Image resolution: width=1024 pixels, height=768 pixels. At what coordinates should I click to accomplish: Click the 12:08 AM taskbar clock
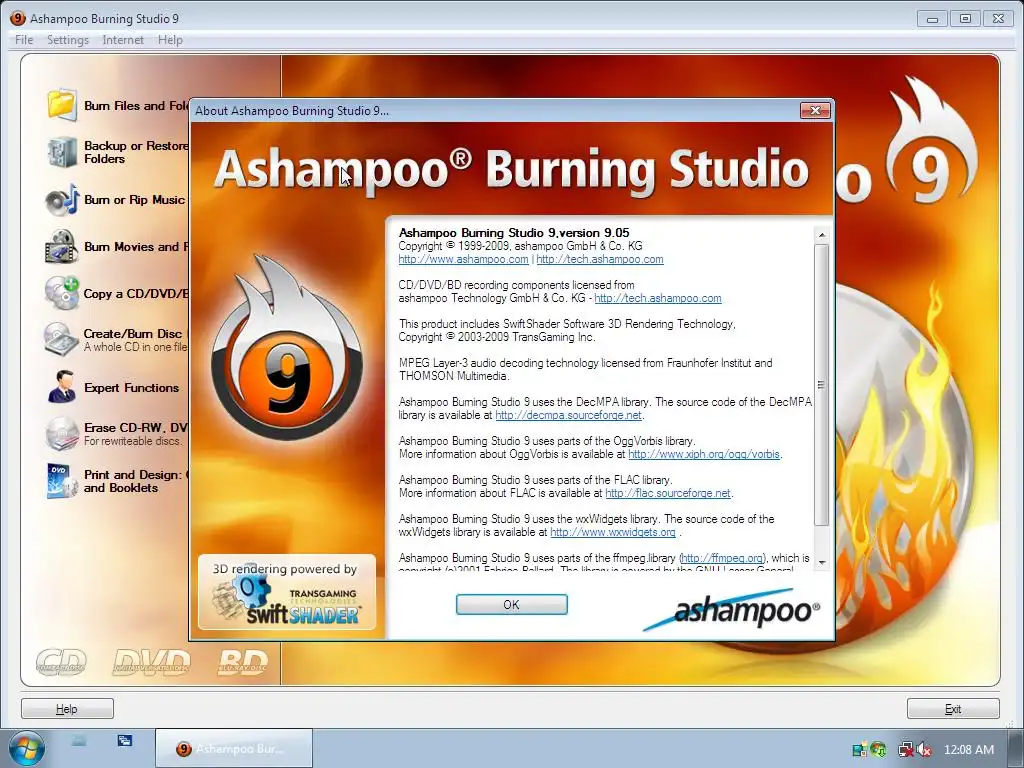tap(968, 750)
